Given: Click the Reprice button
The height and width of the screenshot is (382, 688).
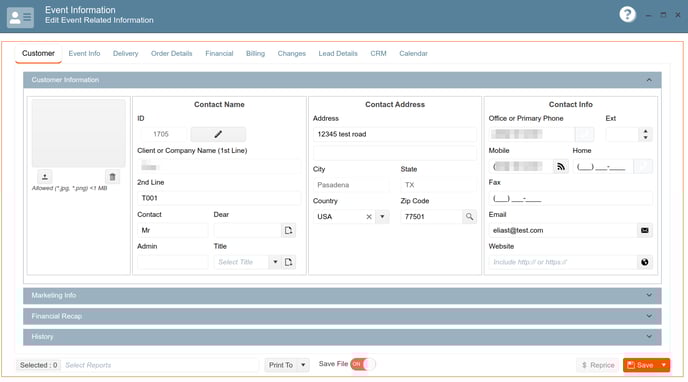Looking at the screenshot, I should coord(598,365).
